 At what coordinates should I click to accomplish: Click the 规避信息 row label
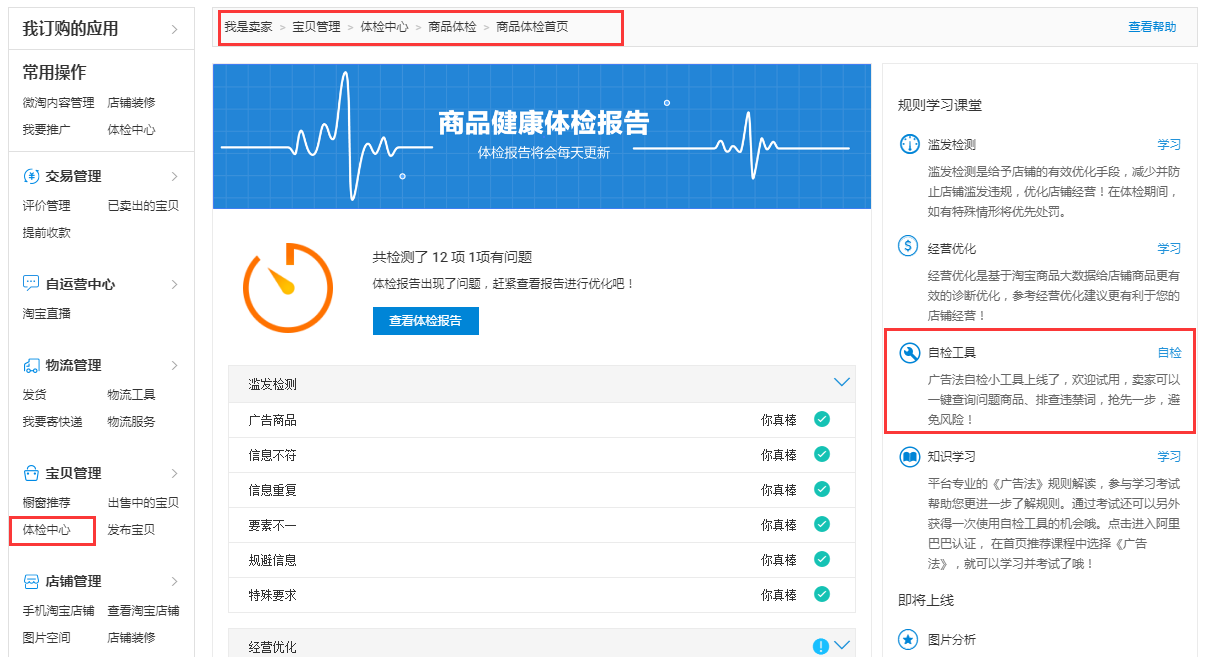272,560
